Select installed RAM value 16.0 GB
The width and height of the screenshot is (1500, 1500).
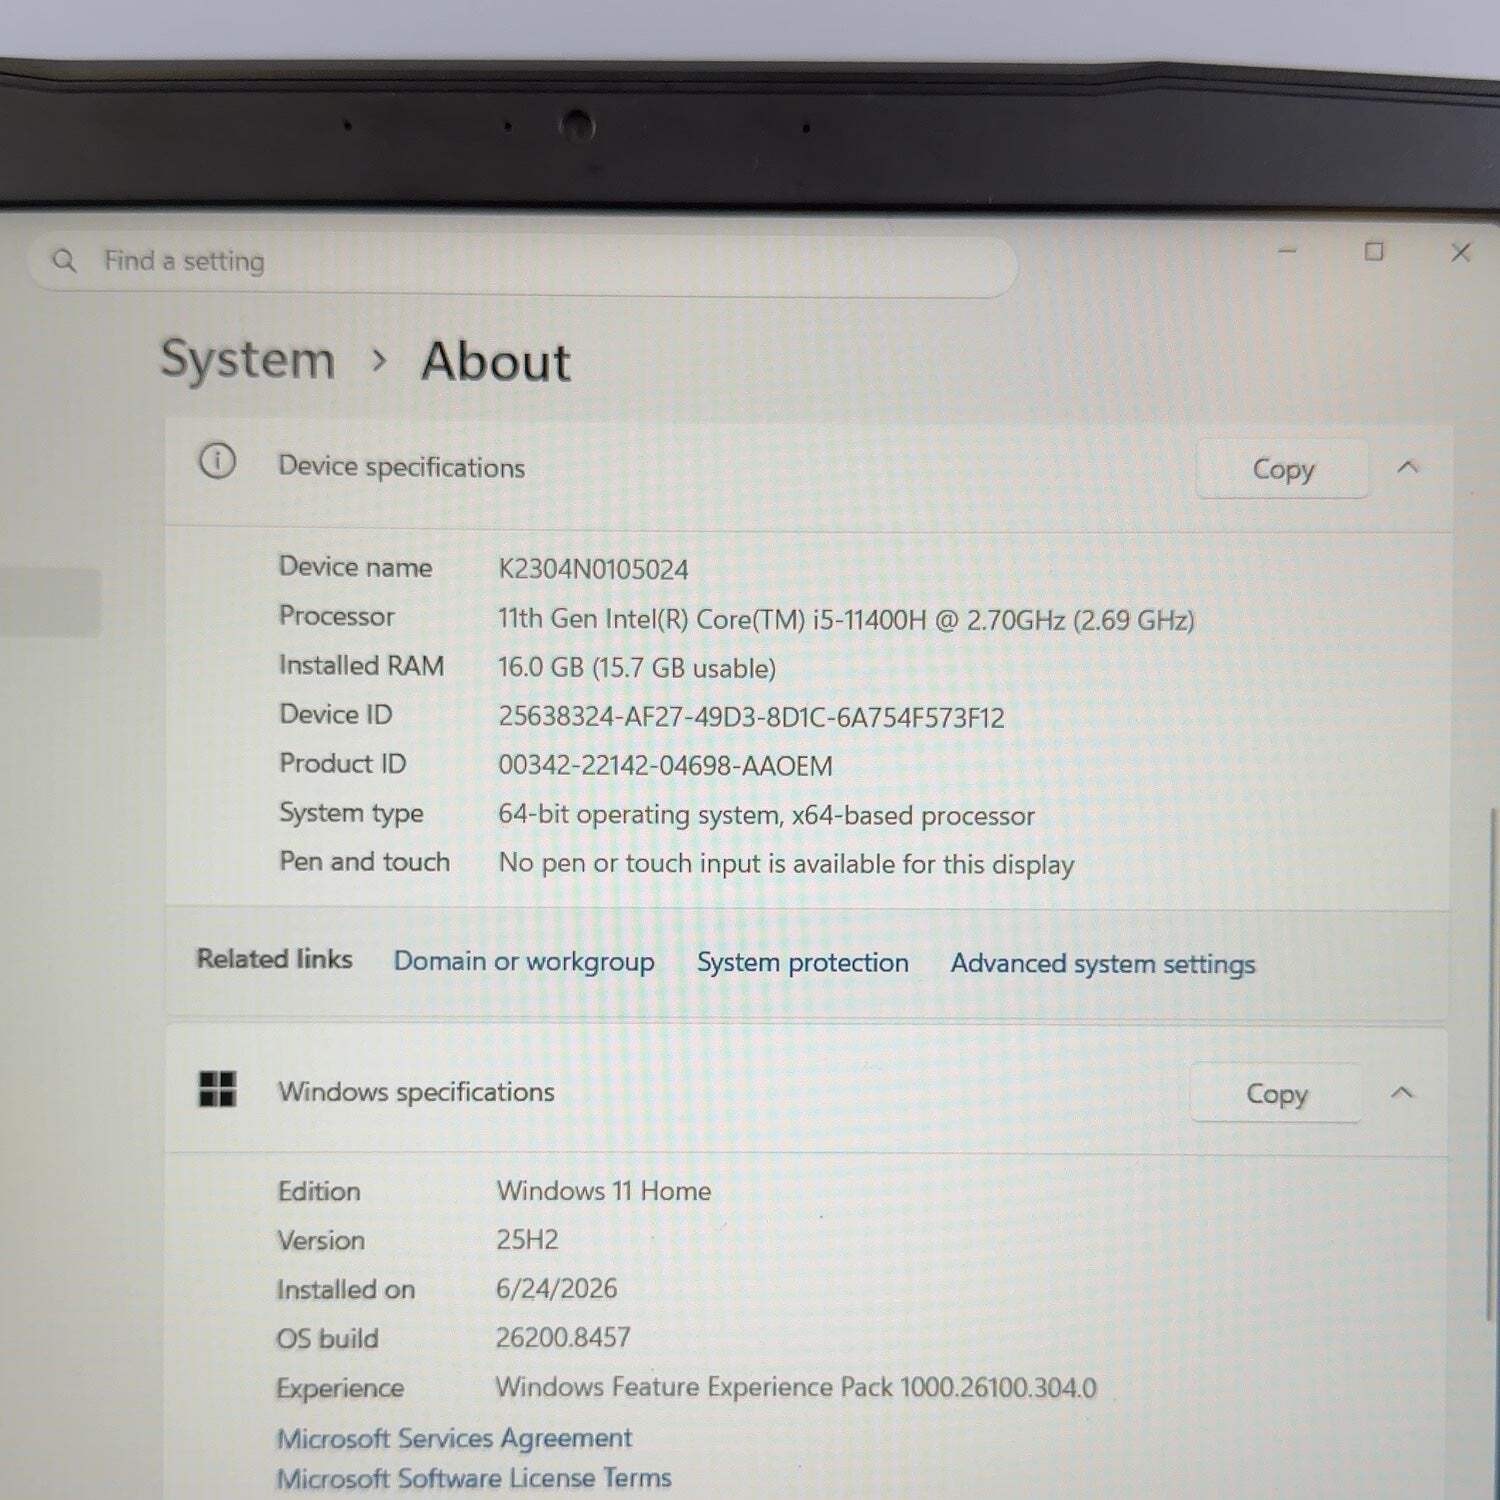tap(637, 668)
